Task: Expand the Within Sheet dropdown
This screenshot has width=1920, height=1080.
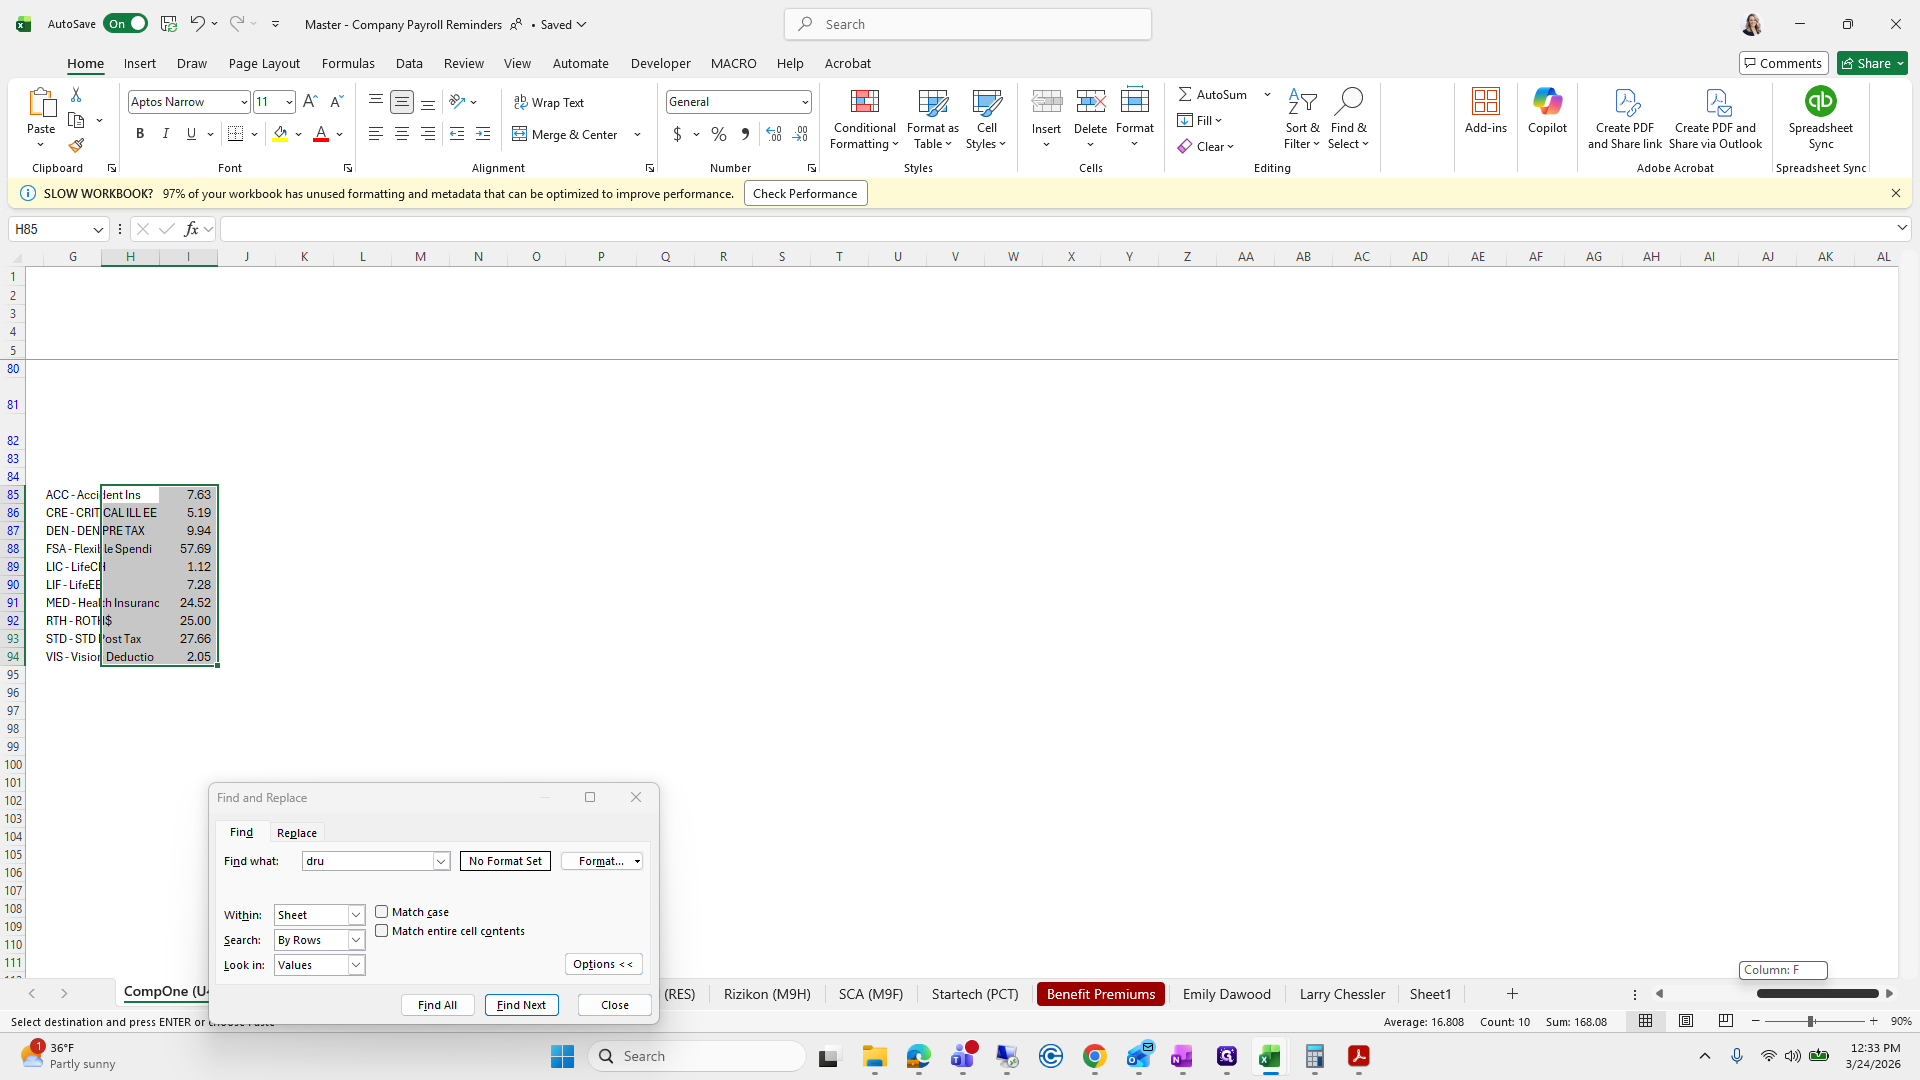Action: (355, 915)
